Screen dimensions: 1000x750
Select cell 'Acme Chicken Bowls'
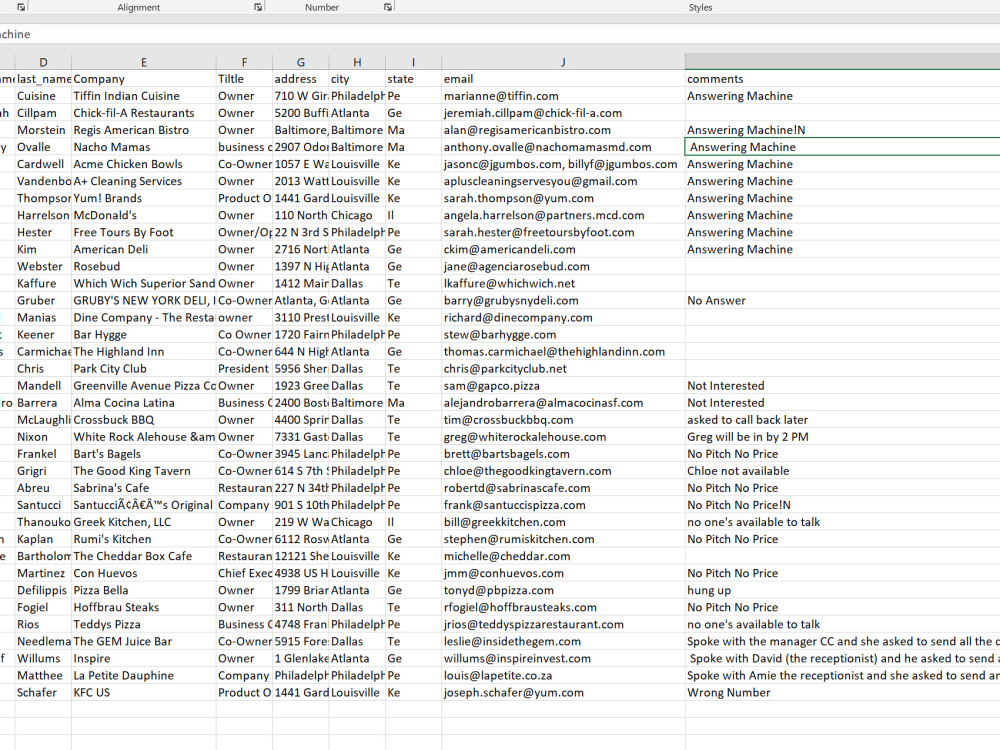tap(144, 165)
